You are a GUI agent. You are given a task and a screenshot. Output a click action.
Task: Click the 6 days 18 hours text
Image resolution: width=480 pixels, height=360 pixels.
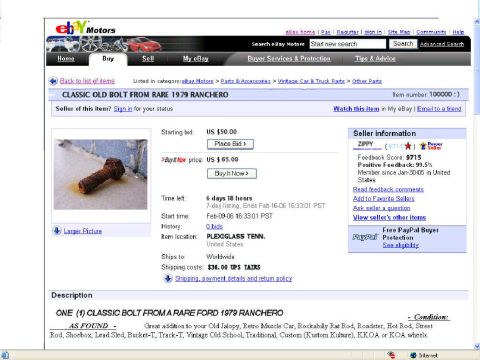pos(229,198)
